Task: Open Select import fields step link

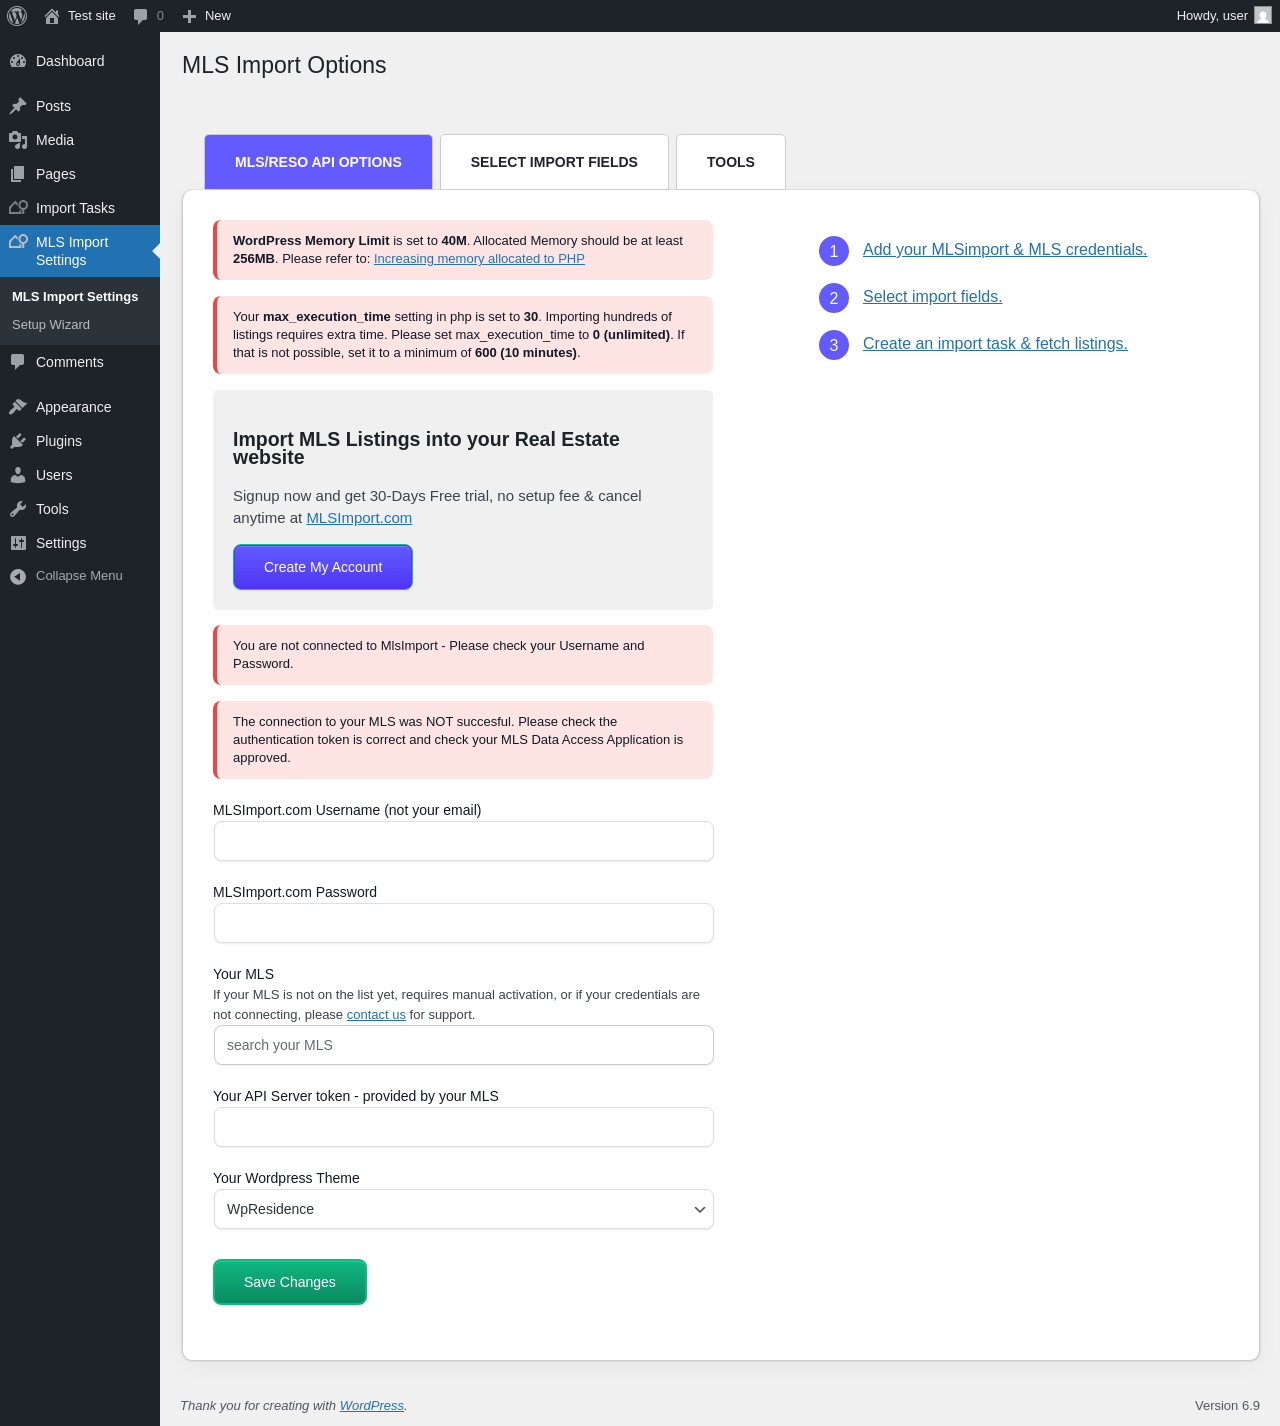Action: 932,297
